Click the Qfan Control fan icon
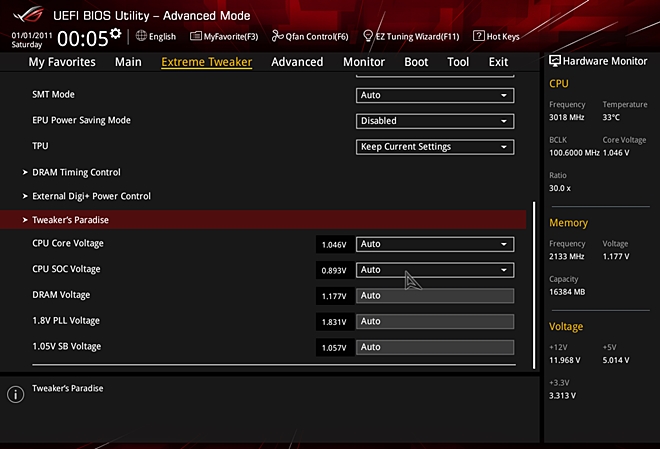660x449 pixels. pos(277,36)
